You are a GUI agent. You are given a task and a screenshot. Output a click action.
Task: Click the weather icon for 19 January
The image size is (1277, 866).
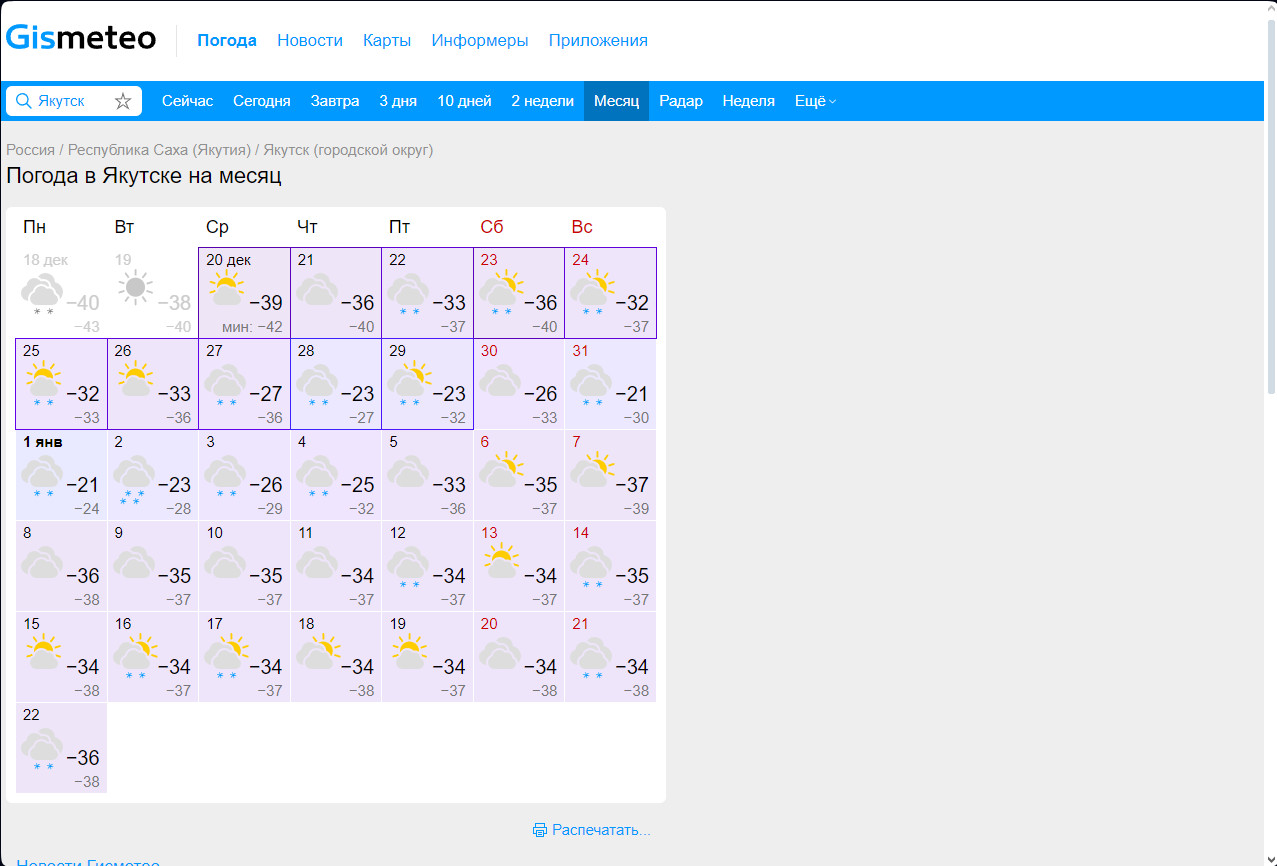pyautogui.click(x=409, y=652)
